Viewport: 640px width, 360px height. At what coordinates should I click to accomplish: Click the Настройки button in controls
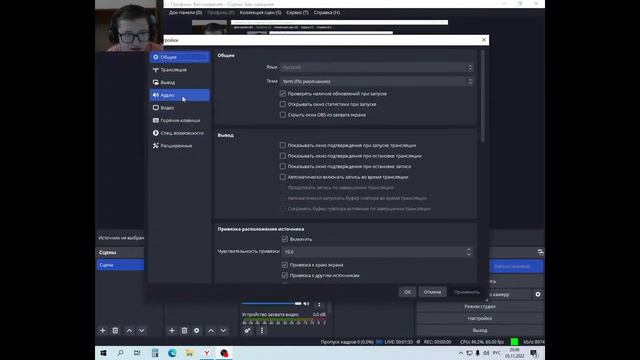point(480,318)
